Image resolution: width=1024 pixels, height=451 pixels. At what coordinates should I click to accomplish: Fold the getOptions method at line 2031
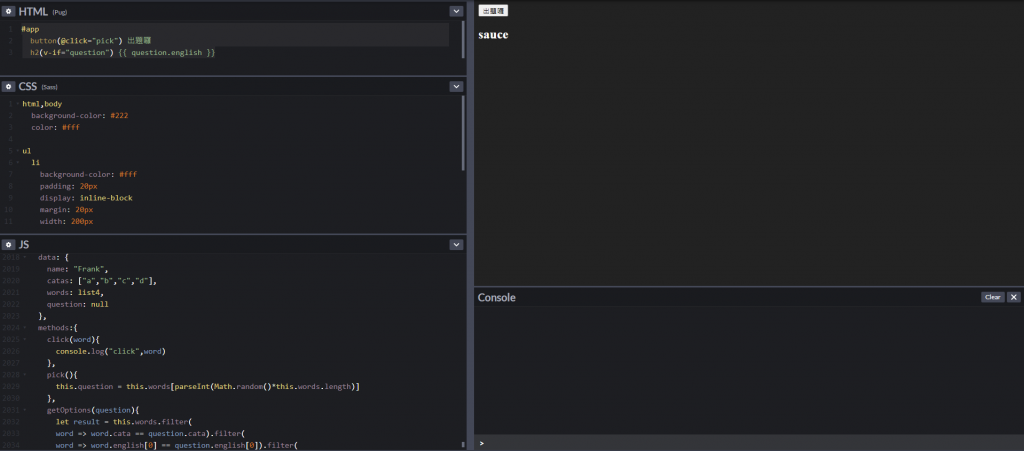click(x=24, y=410)
